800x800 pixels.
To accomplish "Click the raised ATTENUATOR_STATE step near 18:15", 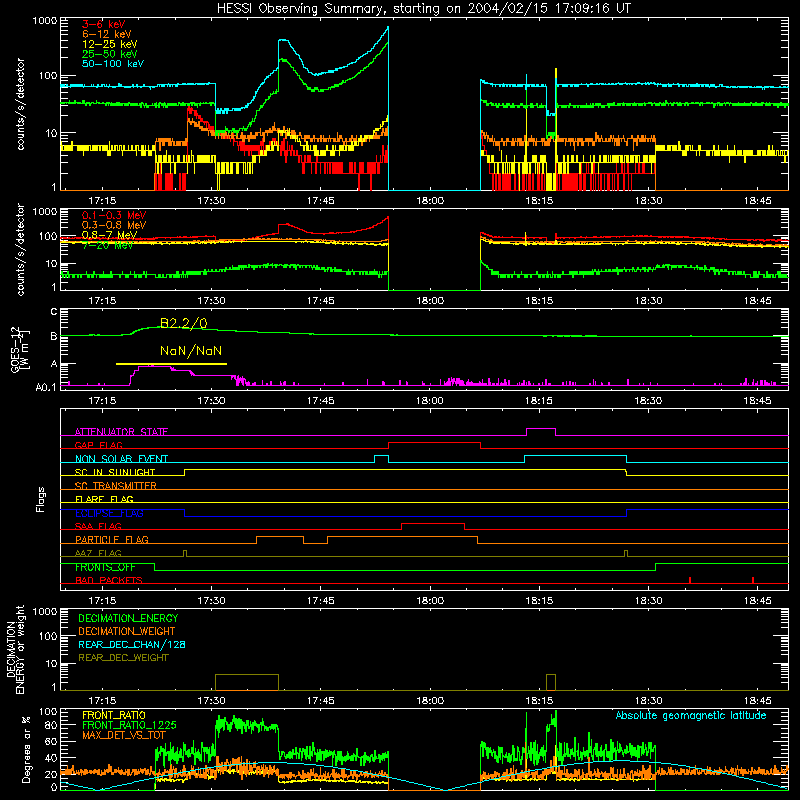I will click(541, 429).
